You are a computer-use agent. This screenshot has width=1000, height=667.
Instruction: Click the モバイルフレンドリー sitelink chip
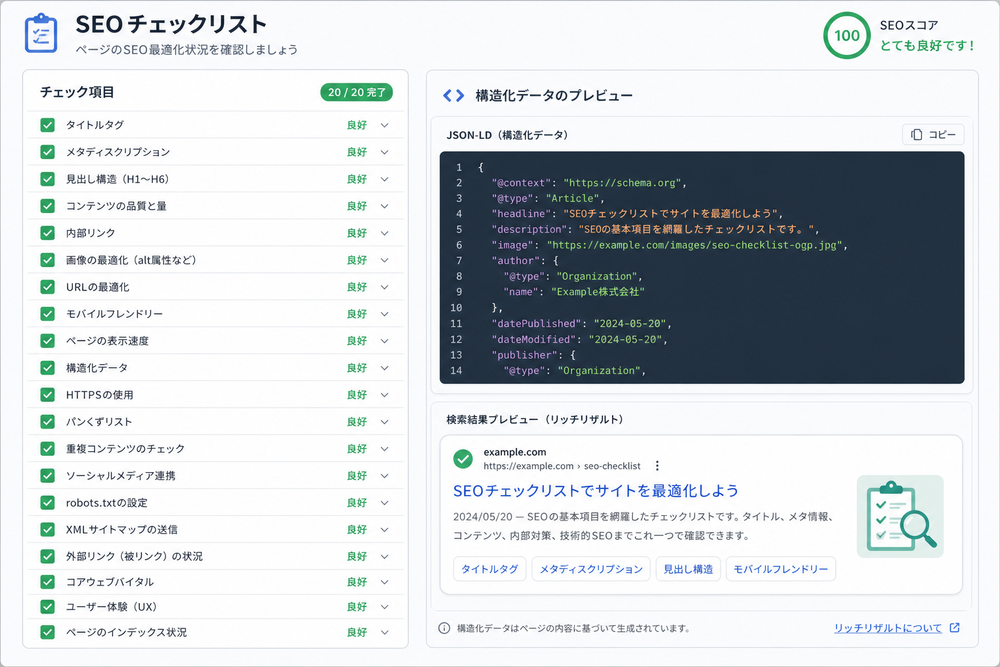[x=781, y=569]
